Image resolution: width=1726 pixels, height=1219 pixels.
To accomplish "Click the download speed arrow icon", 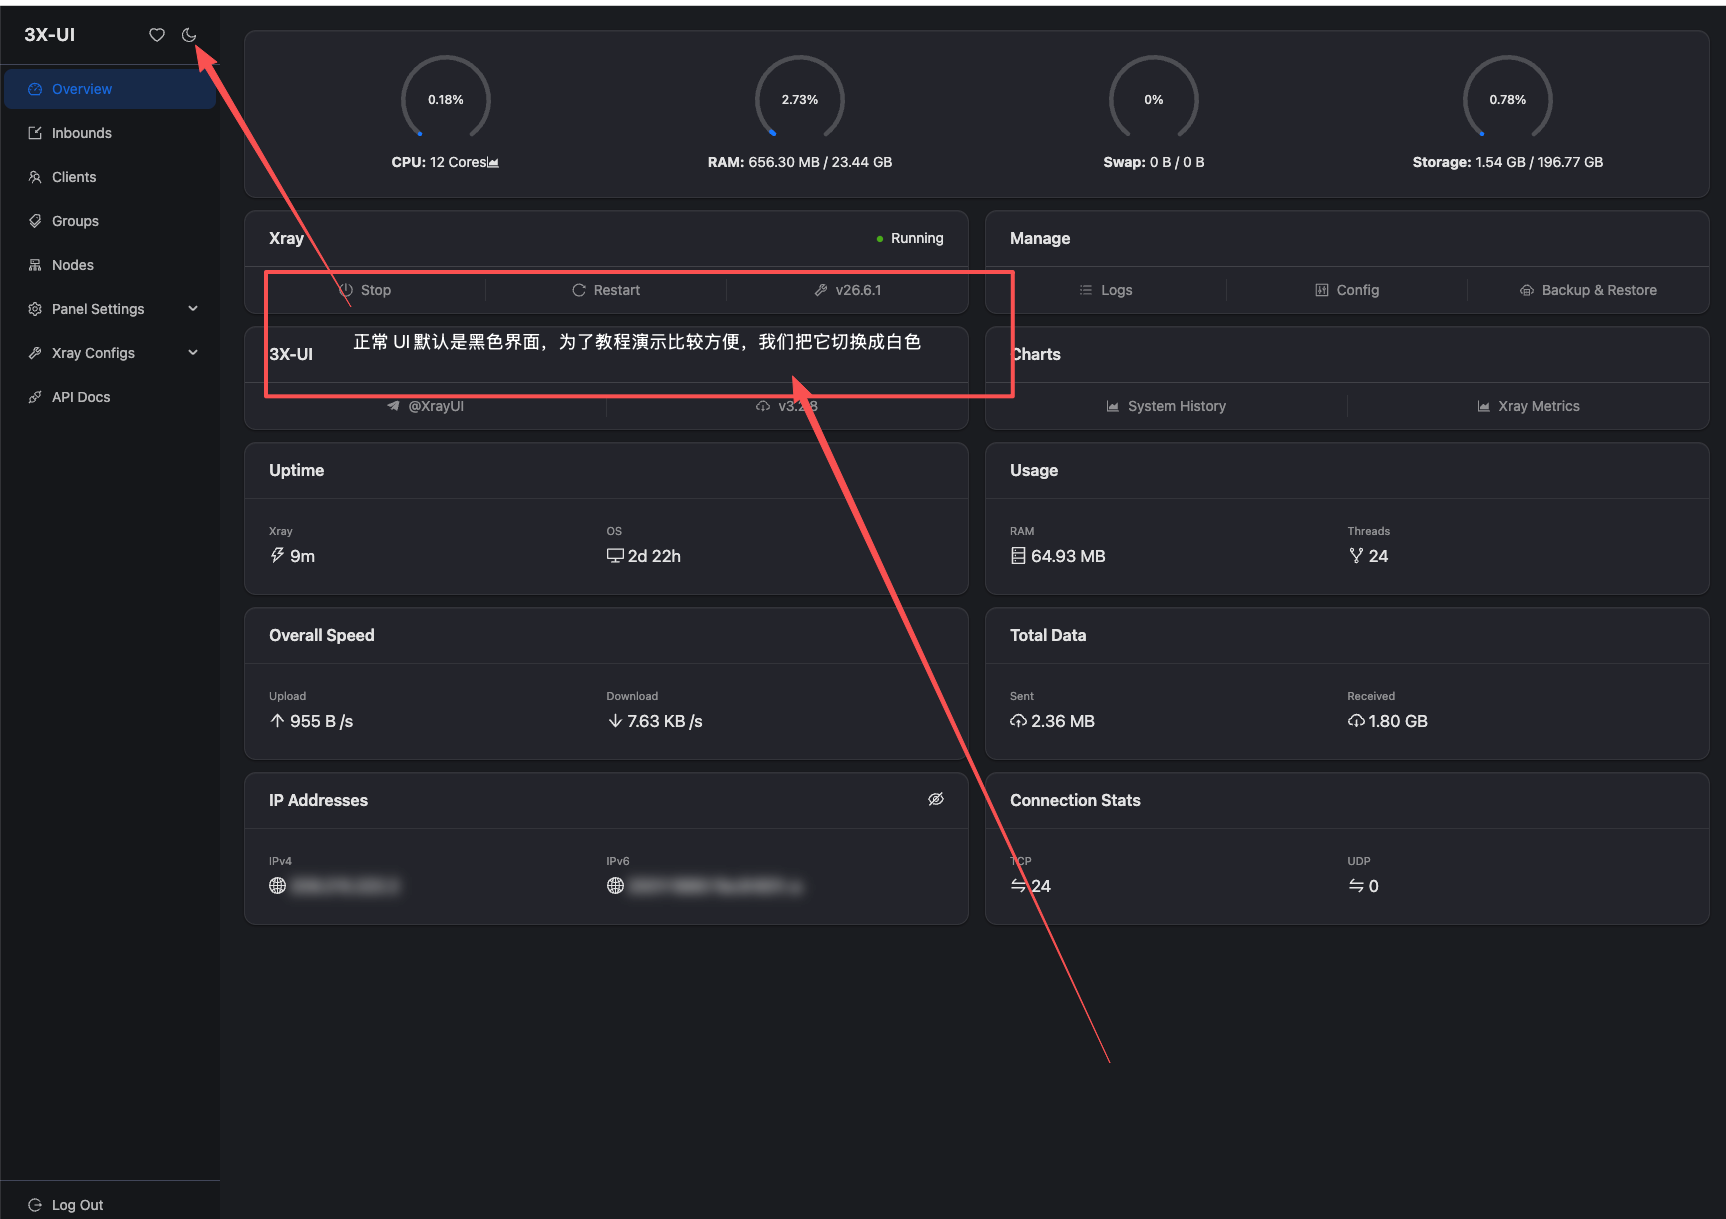I will [615, 721].
